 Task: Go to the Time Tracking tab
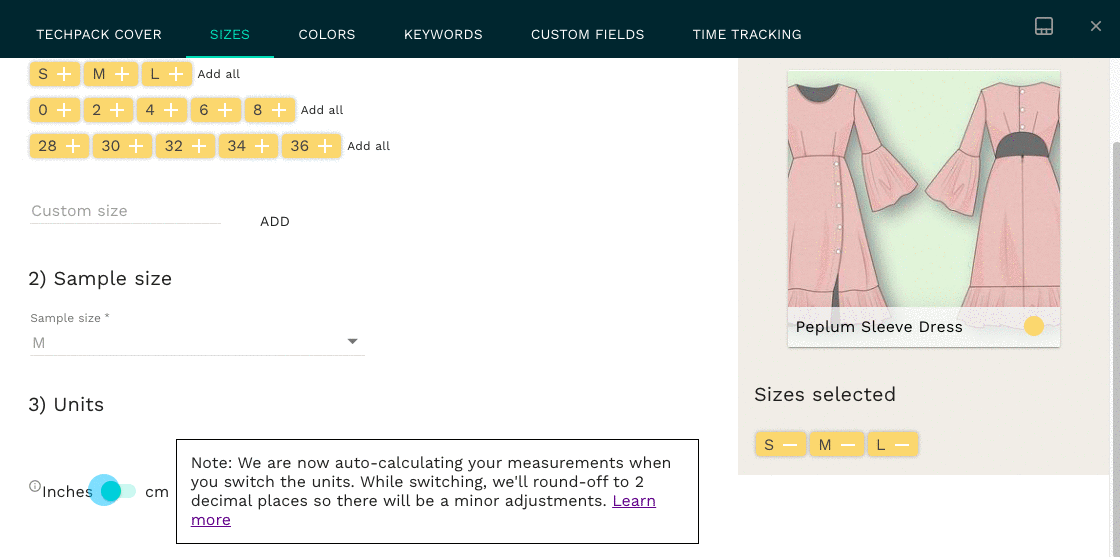747,34
